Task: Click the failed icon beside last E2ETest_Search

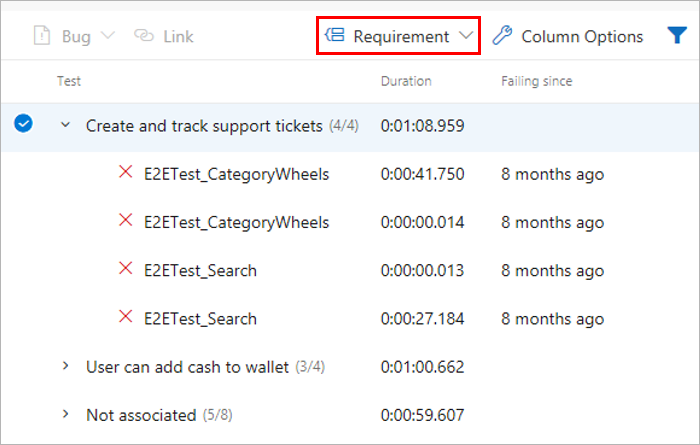Action: (x=126, y=318)
